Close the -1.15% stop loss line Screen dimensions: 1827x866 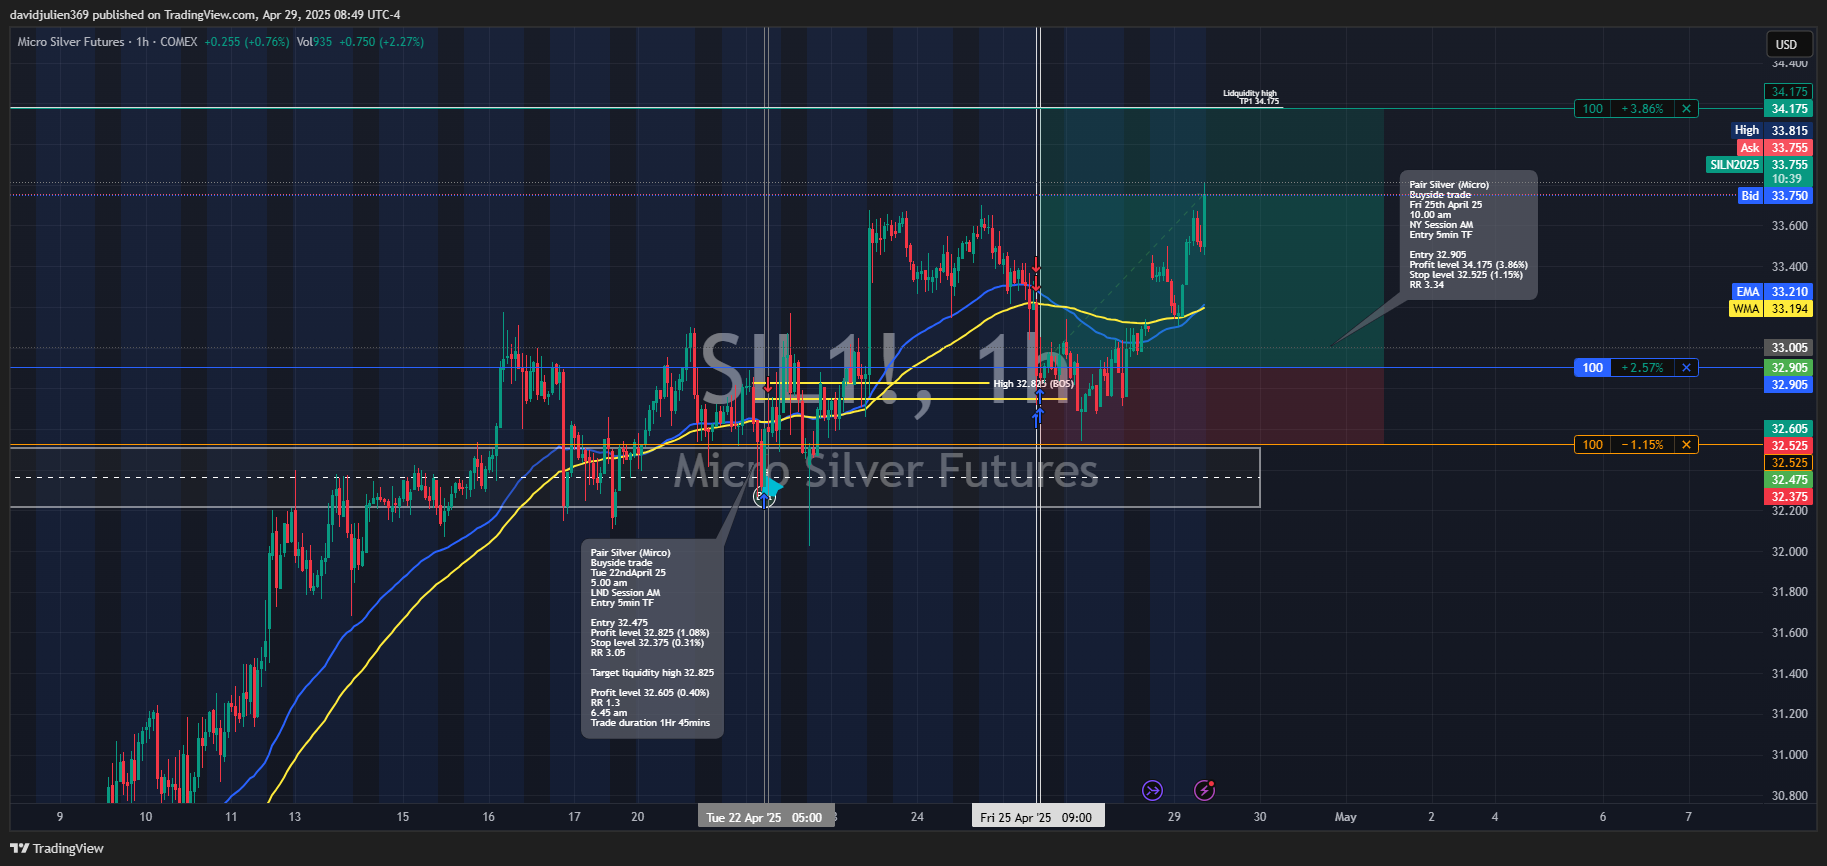(x=1687, y=445)
